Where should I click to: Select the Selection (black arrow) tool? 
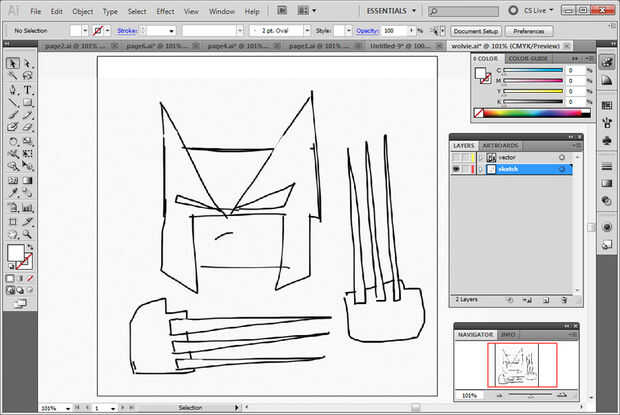(x=13, y=64)
